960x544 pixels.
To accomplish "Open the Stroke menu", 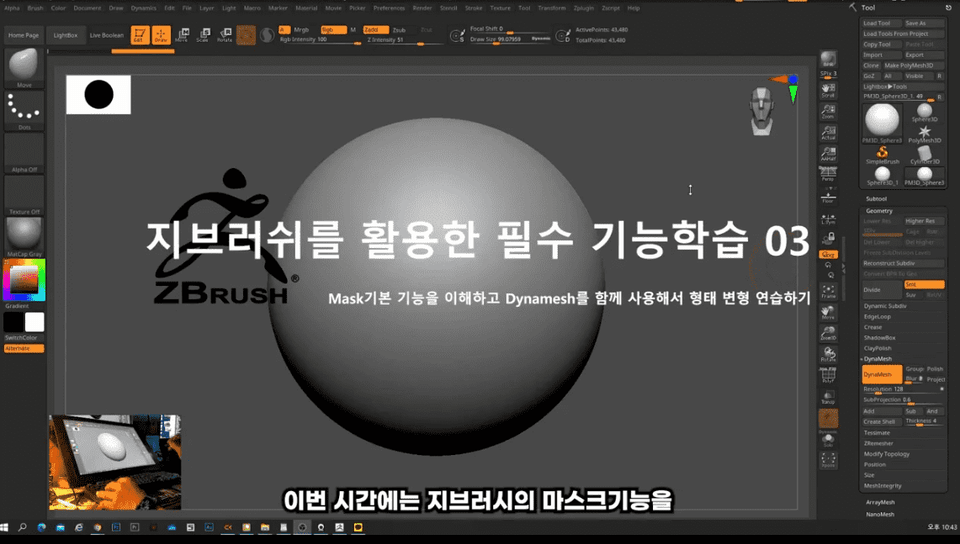I will [473, 7].
